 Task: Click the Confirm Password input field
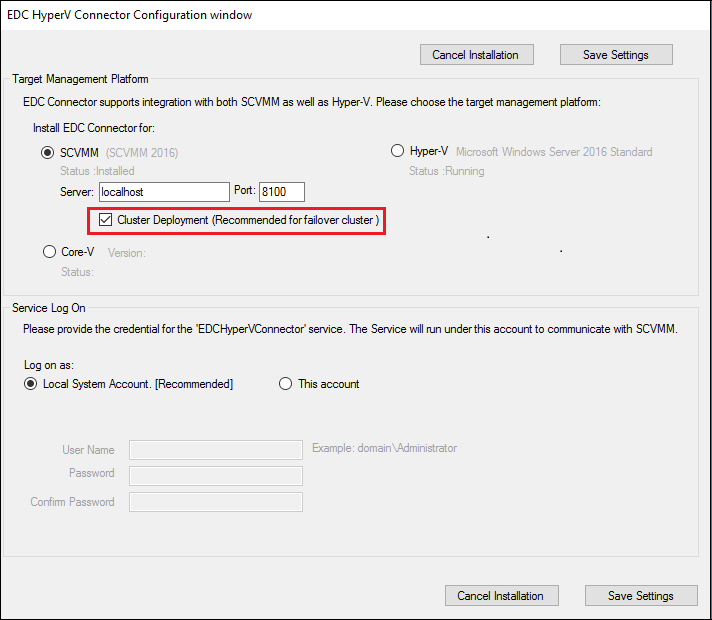click(216, 502)
